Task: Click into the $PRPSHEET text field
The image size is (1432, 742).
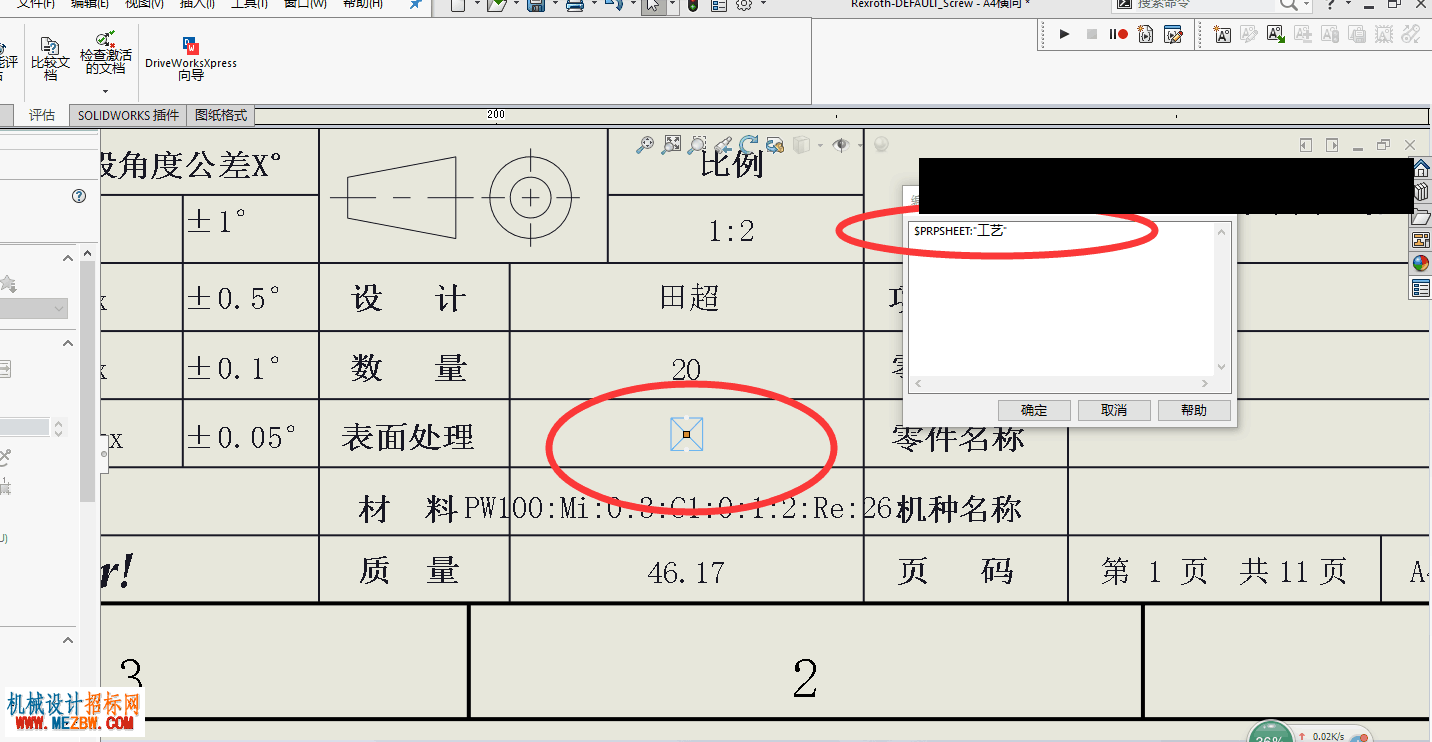Action: click(1061, 299)
